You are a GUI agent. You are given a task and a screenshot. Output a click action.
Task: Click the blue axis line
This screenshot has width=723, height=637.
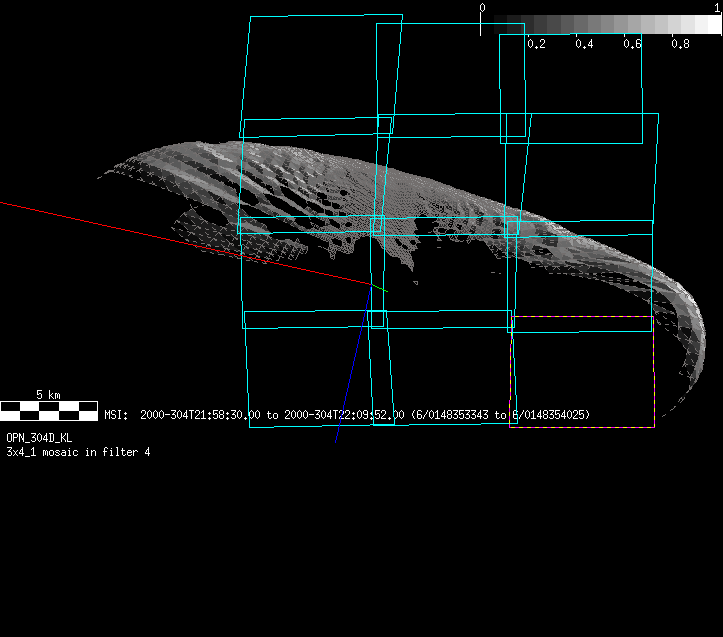click(353, 364)
